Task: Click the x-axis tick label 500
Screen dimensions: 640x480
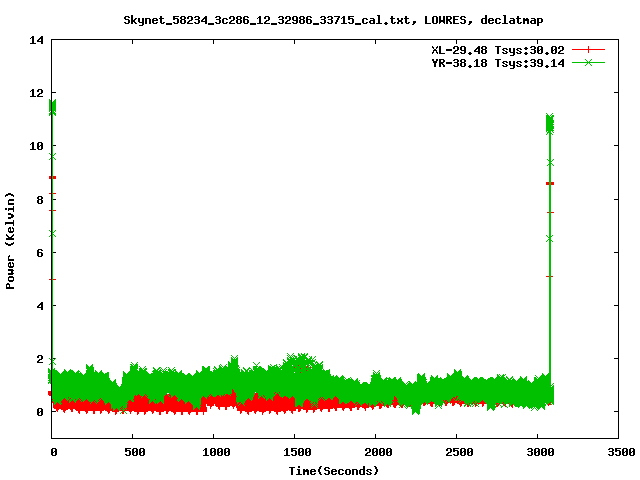Action: pos(135,452)
